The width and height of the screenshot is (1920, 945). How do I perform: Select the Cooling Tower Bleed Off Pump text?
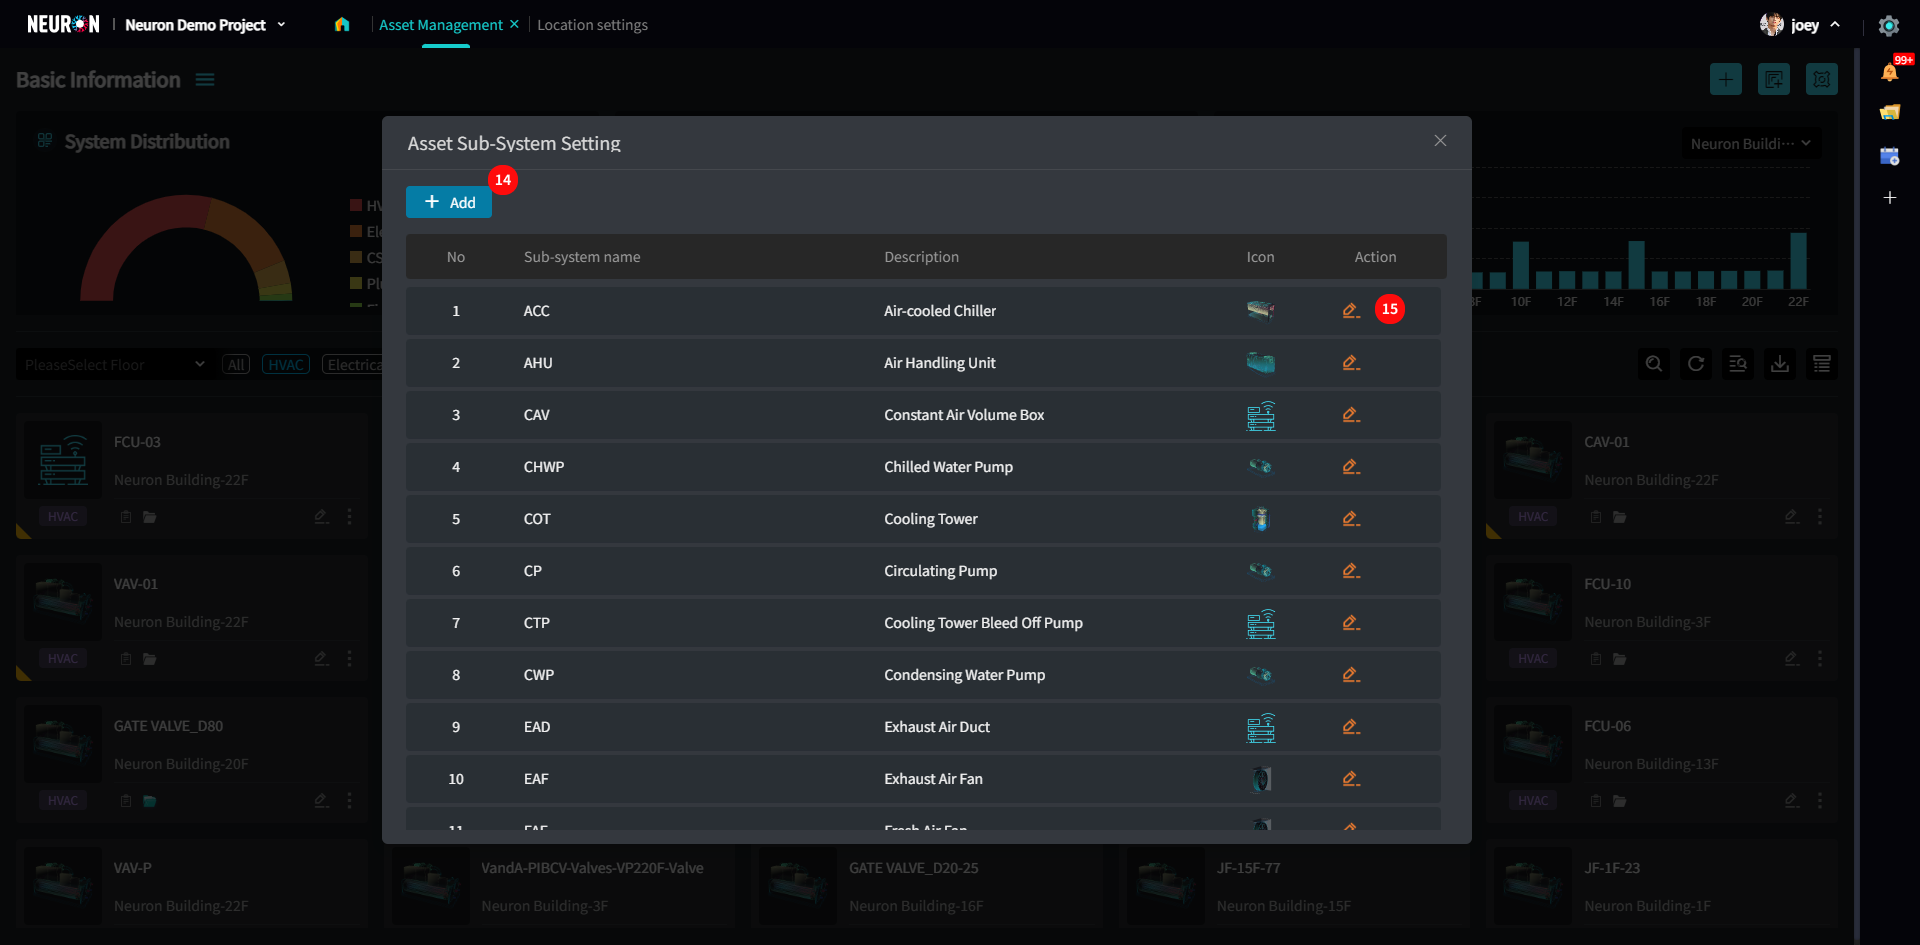983,623
